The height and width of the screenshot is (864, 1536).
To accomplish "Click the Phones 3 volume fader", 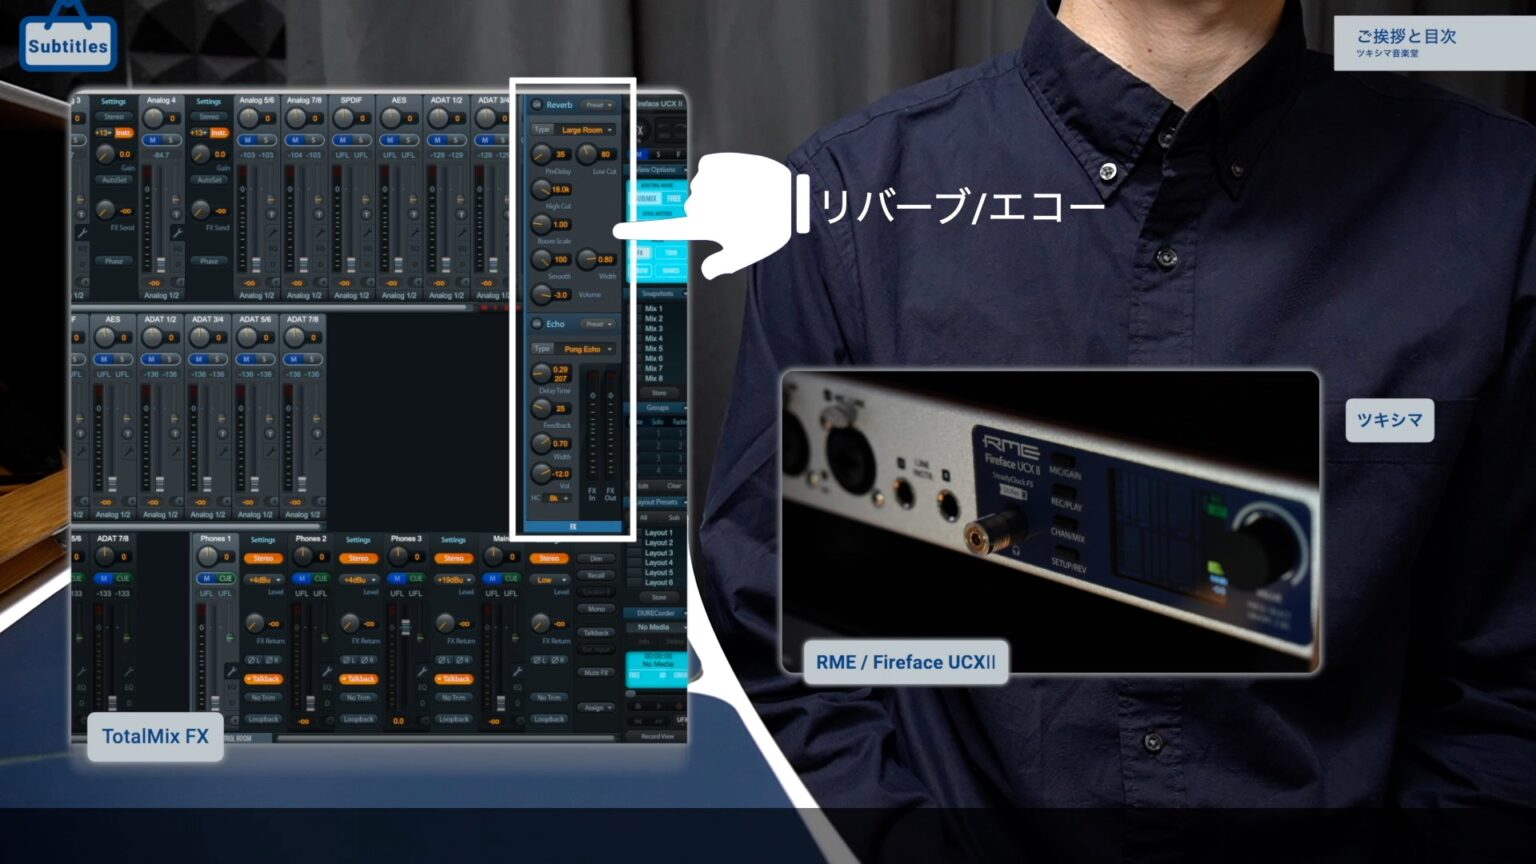I will (x=404, y=627).
